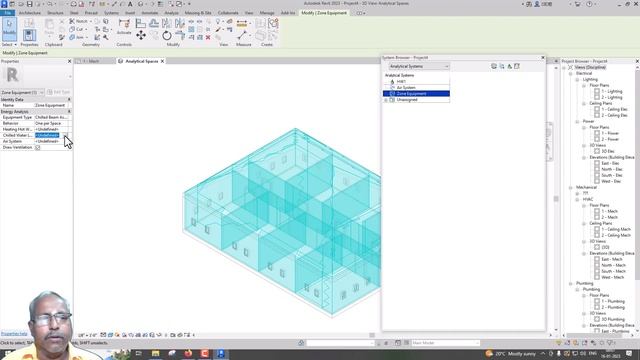640x360 pixels.
Task: Expand the Unassigned node in System Browser
Action: pos(386,100)
